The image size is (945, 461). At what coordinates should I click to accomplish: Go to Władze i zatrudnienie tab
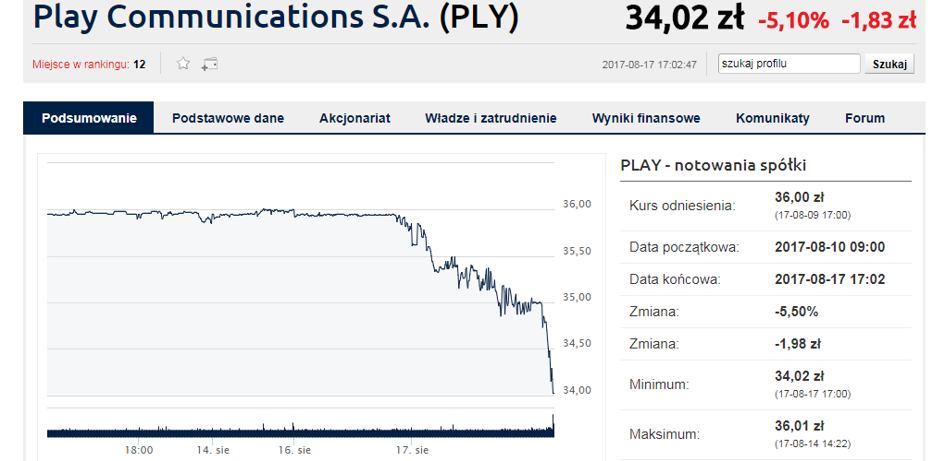tap(490, 118)
